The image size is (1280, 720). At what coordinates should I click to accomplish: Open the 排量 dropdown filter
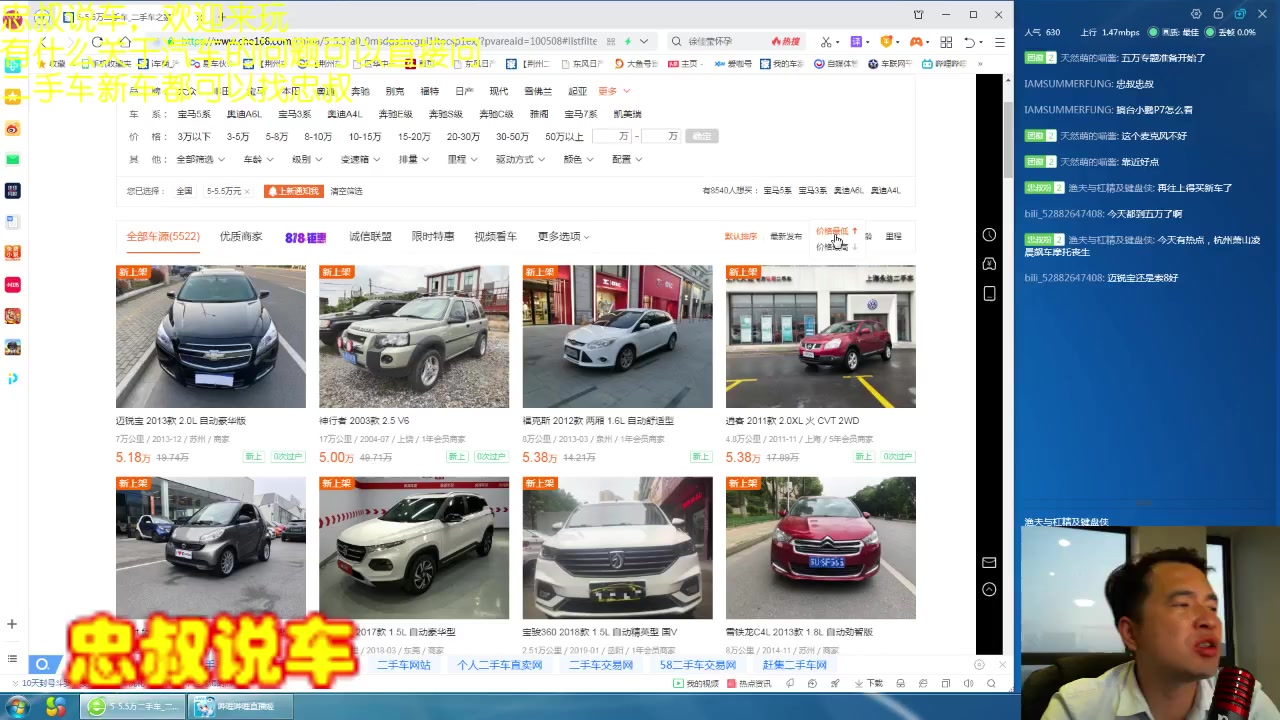tap(413, 159)
